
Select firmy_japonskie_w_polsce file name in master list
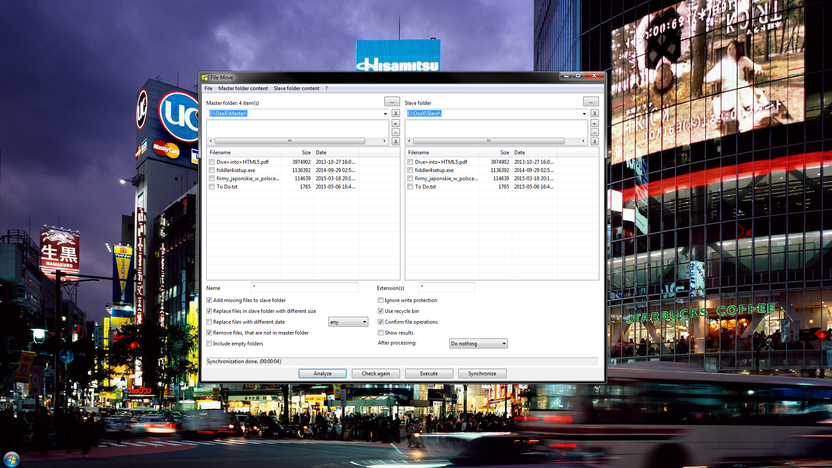(248, 179)
